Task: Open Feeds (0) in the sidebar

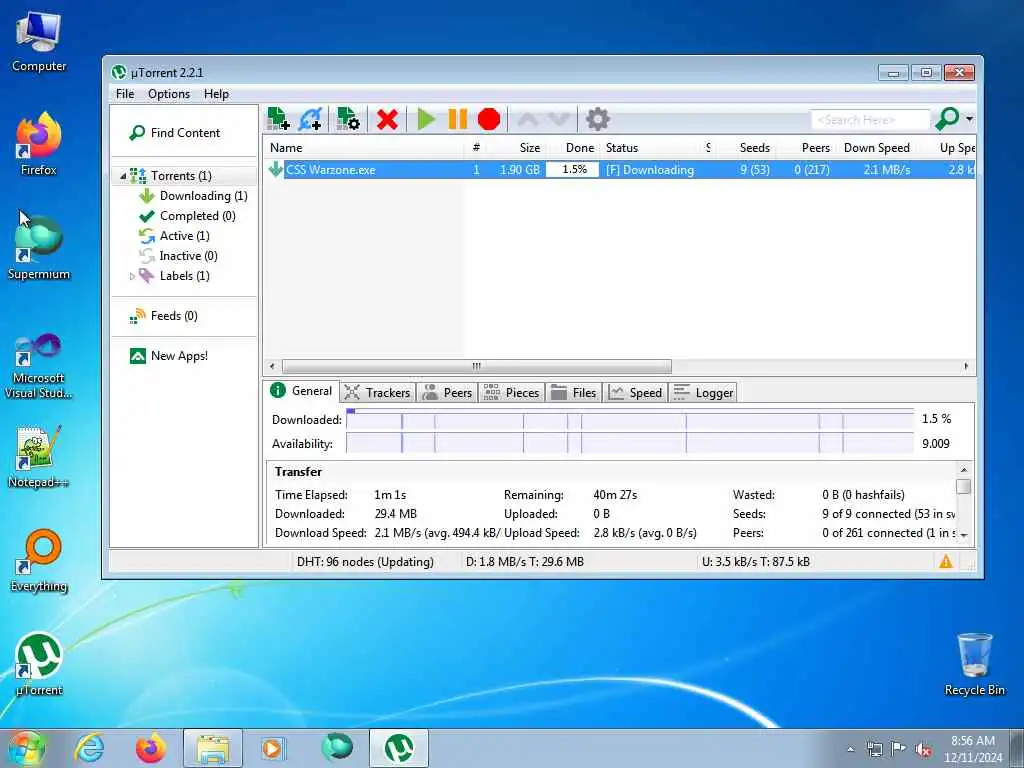Action: [x=164, y=316]
